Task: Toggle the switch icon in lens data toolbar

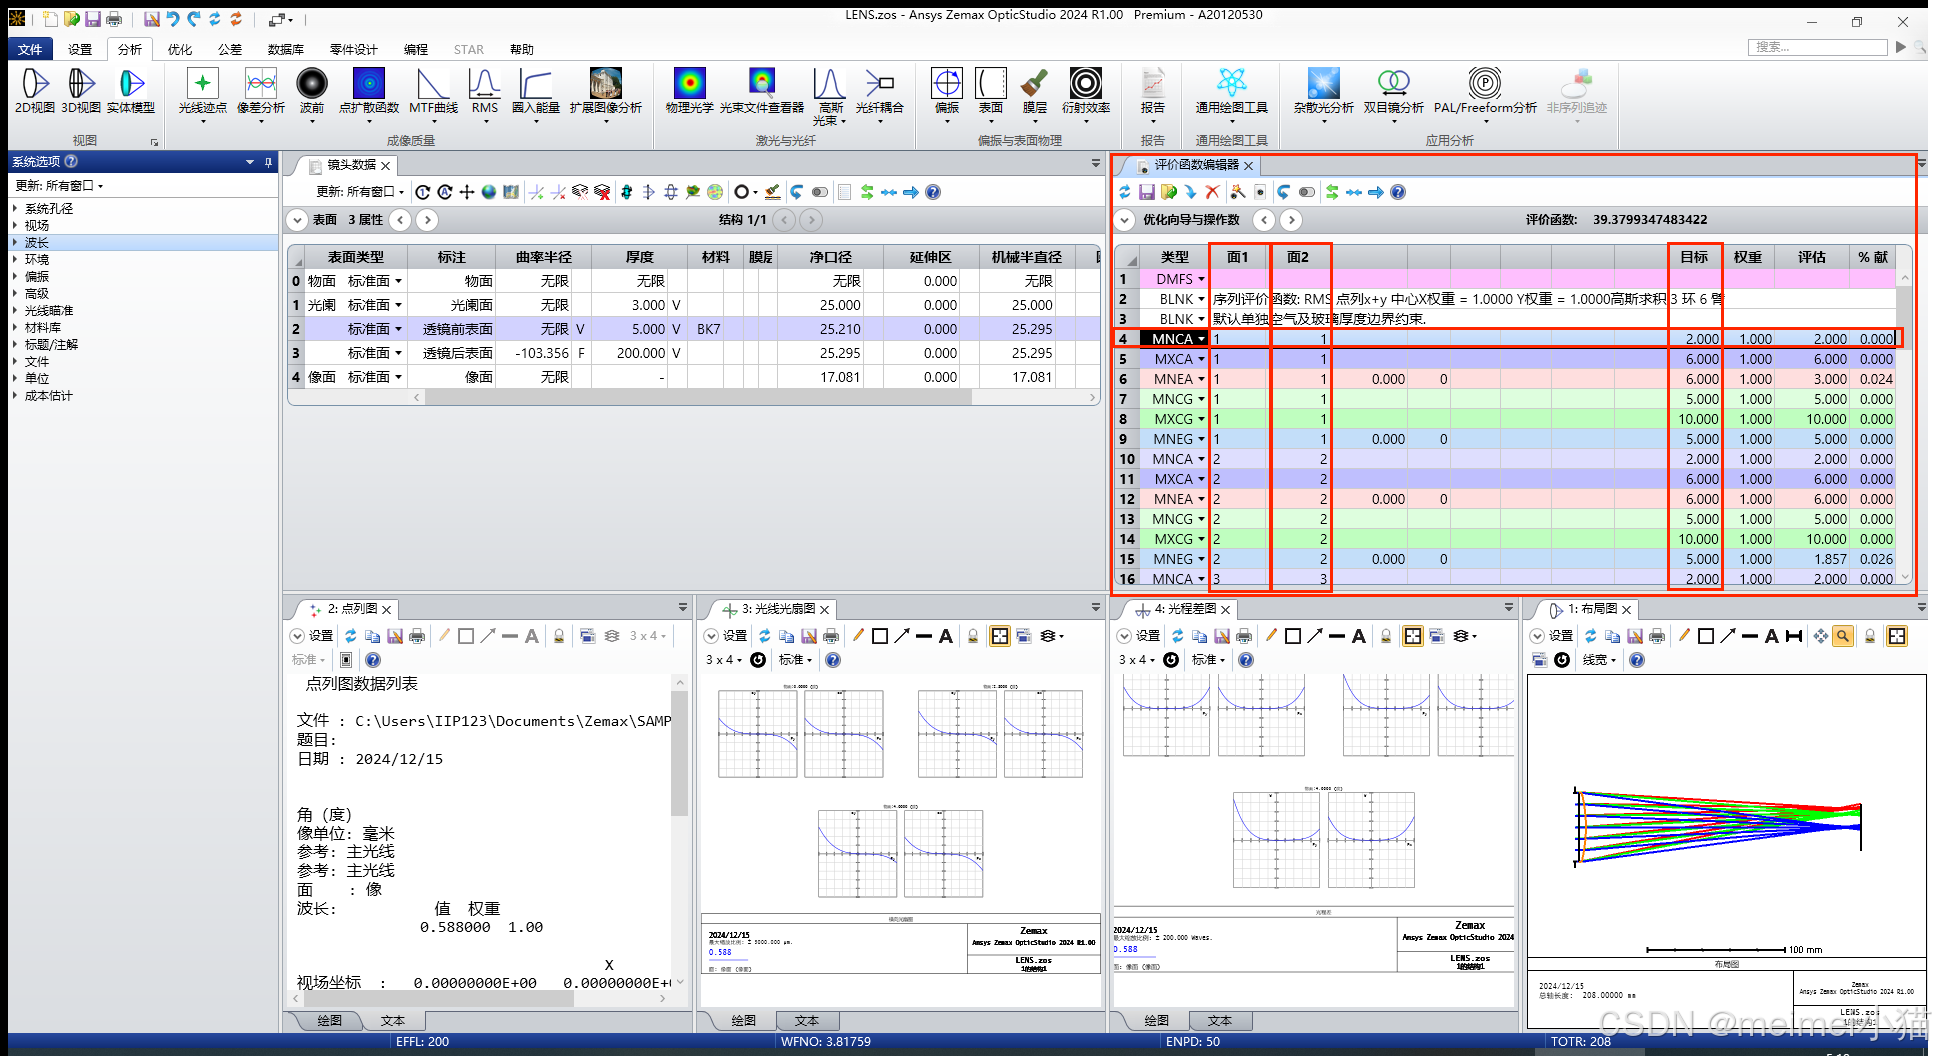Action: coord(820,192)
